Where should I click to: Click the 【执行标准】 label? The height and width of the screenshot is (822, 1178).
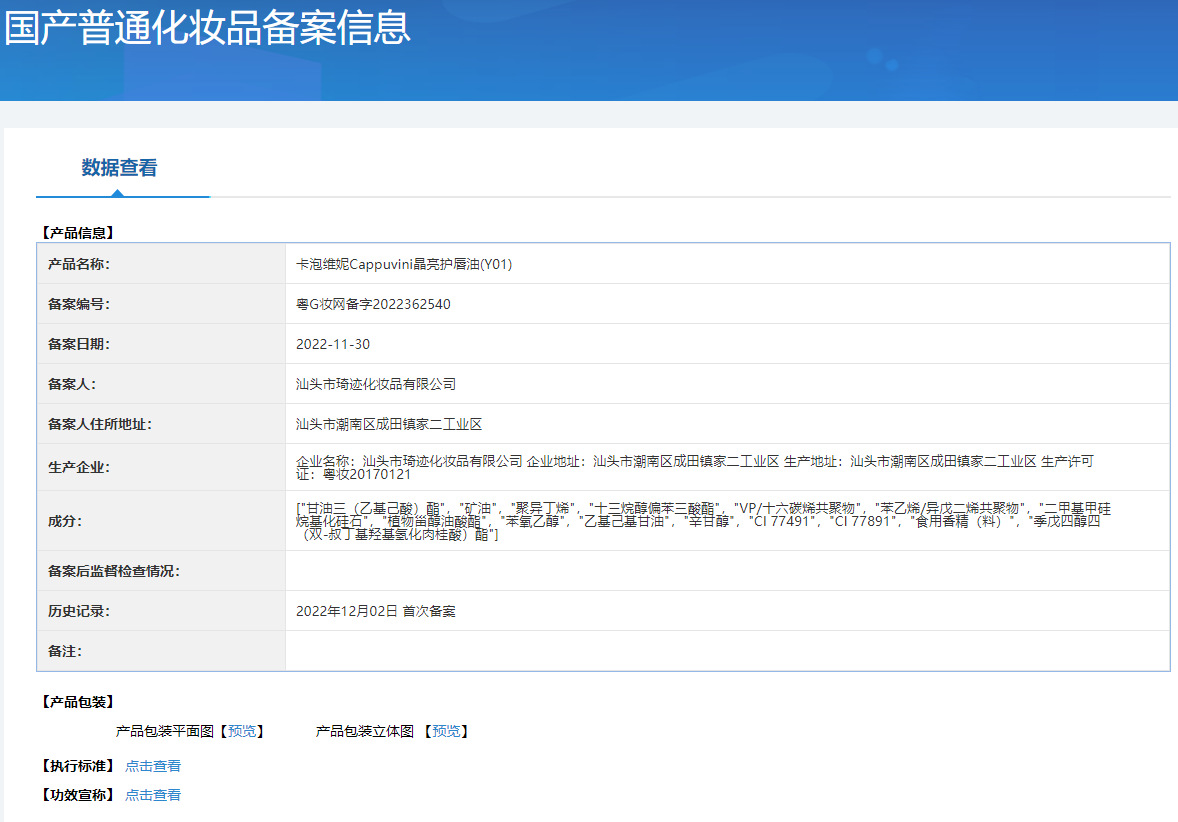click(77, 766)
